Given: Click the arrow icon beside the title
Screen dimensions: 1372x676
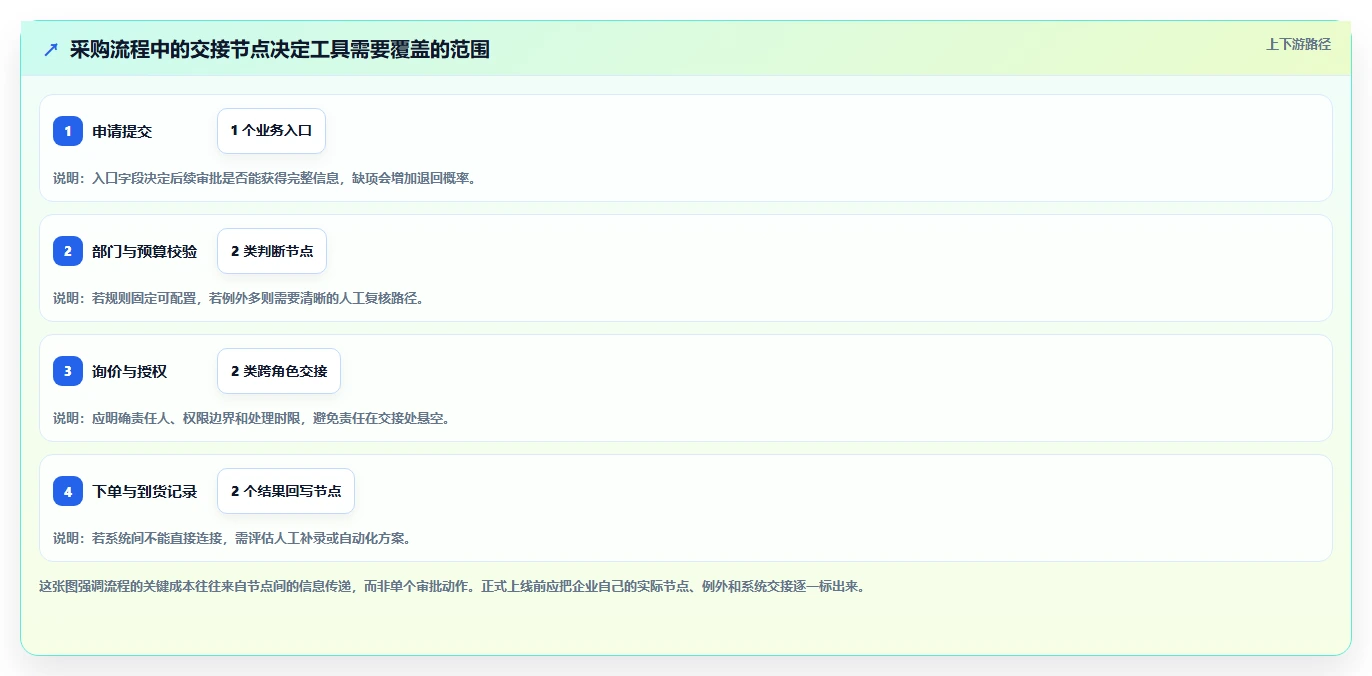Looking at the screenshot, I should [x=51, y=50].
